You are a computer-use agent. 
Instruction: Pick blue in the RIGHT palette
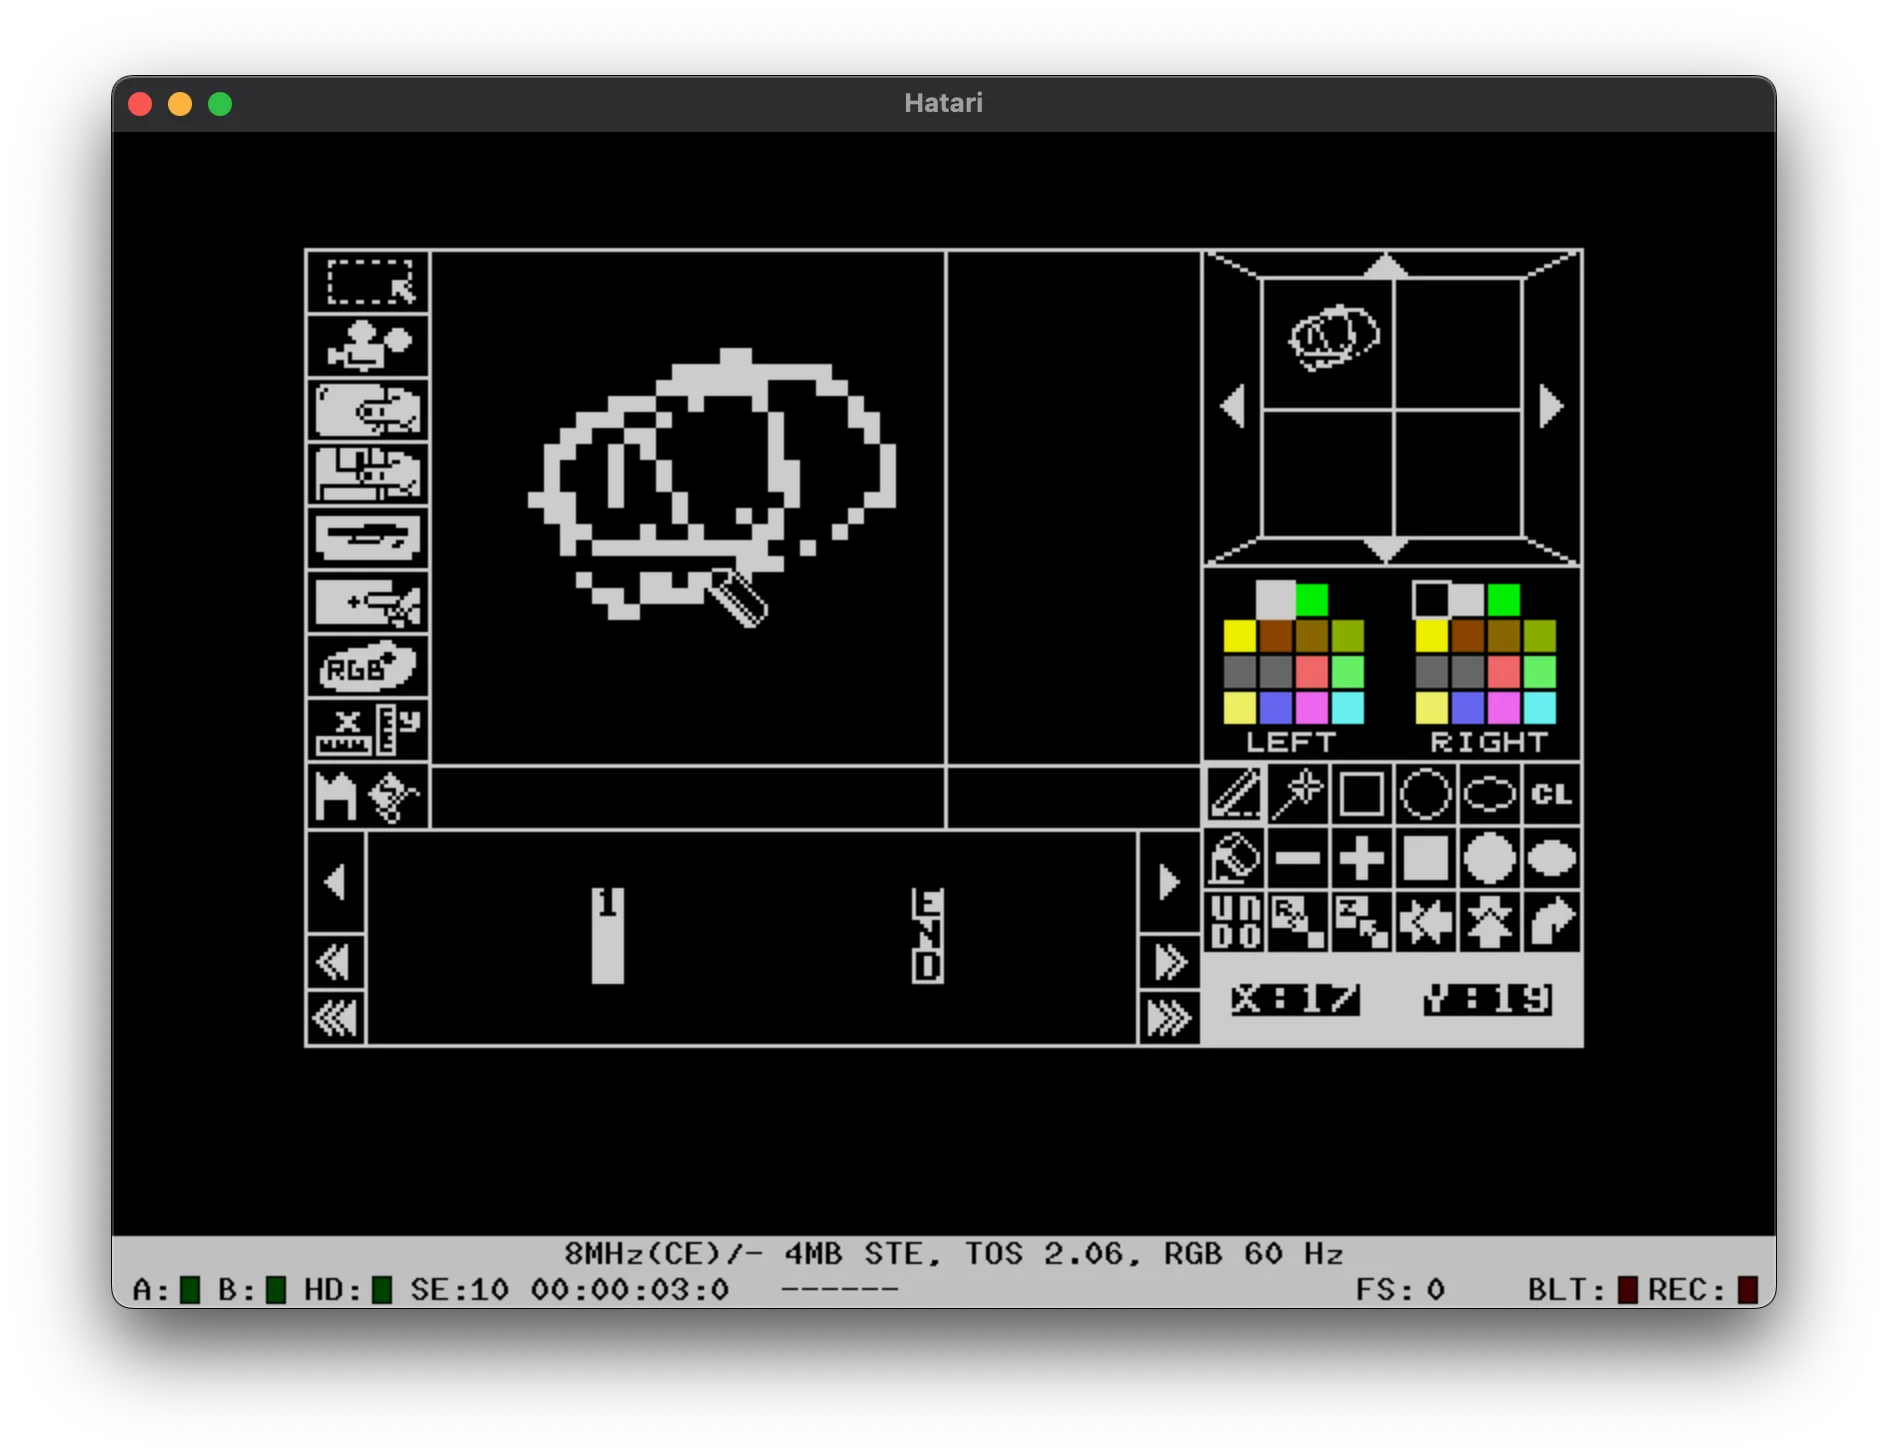coord(1468,708)
